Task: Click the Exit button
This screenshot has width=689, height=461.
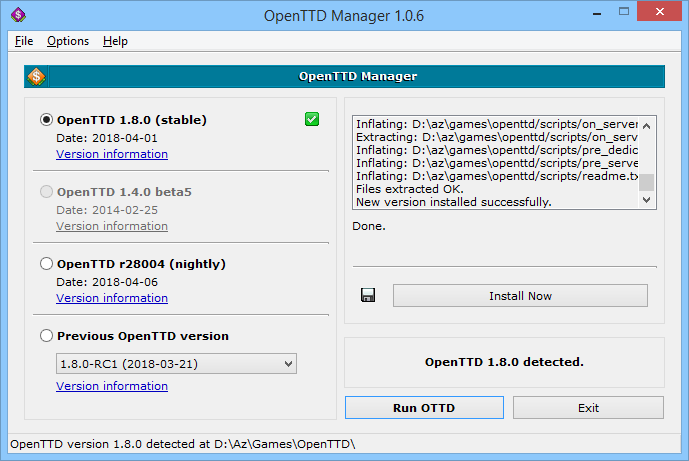Action: click(588, 407)
